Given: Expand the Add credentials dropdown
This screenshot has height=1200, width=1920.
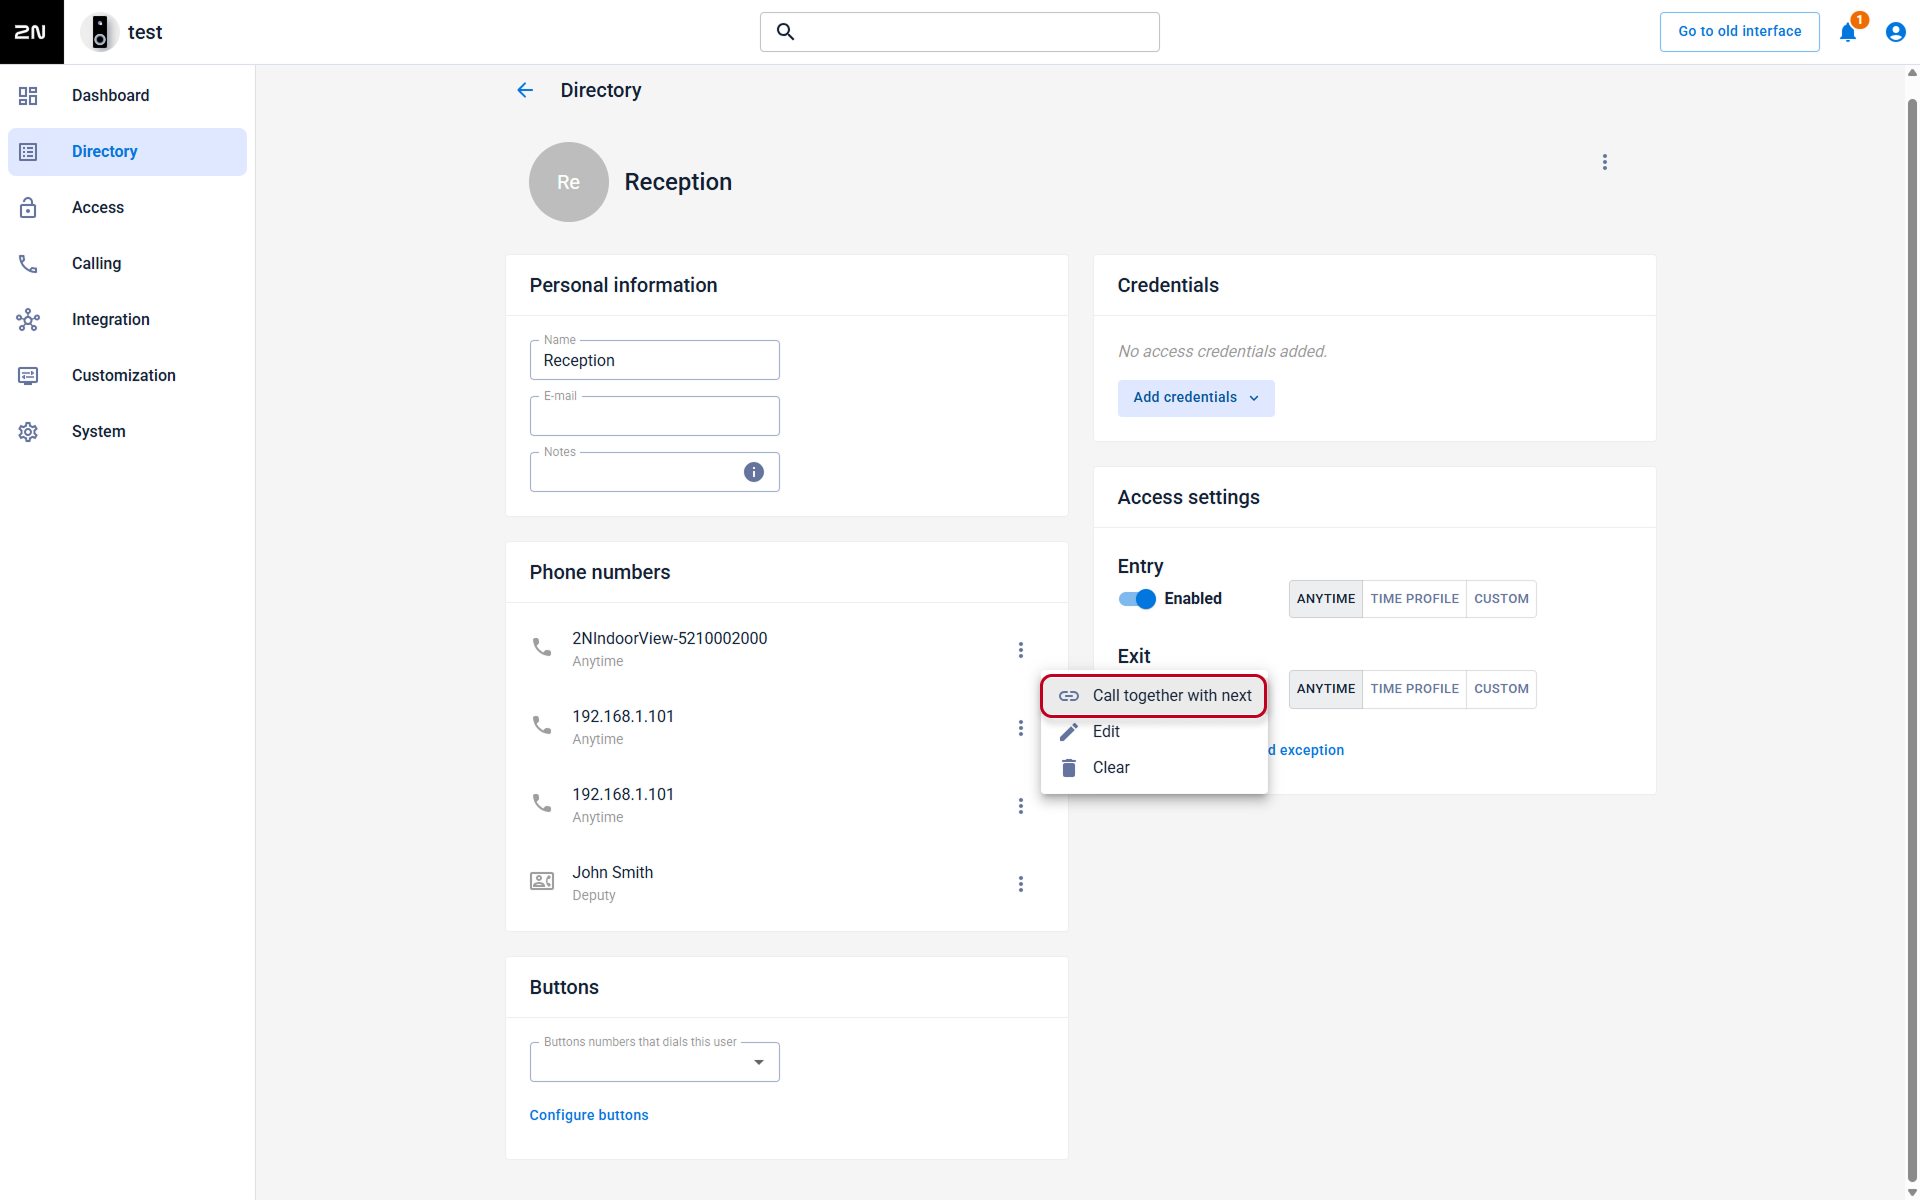Looking at the screenshot, I should [x=1196, y=398].
